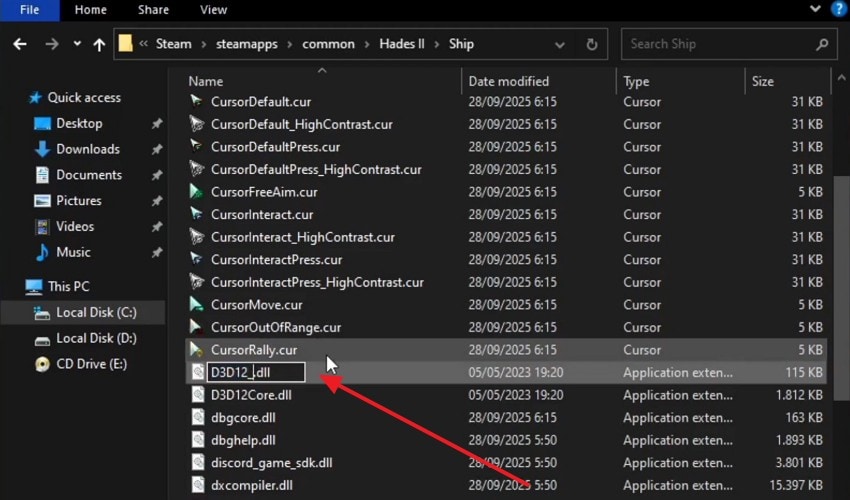Go up one folder level
The height and width of the screenshot is (500, 850).
99,44
